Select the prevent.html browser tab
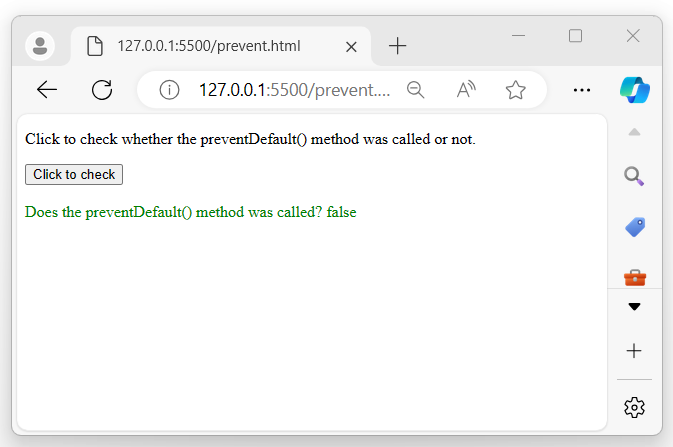 pos(208,46)
